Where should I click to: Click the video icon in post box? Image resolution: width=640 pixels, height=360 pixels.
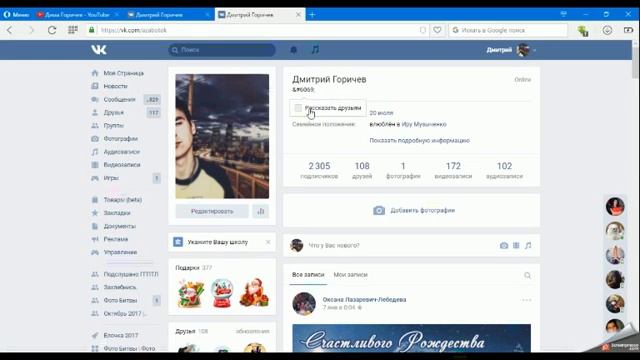[516, 245]
